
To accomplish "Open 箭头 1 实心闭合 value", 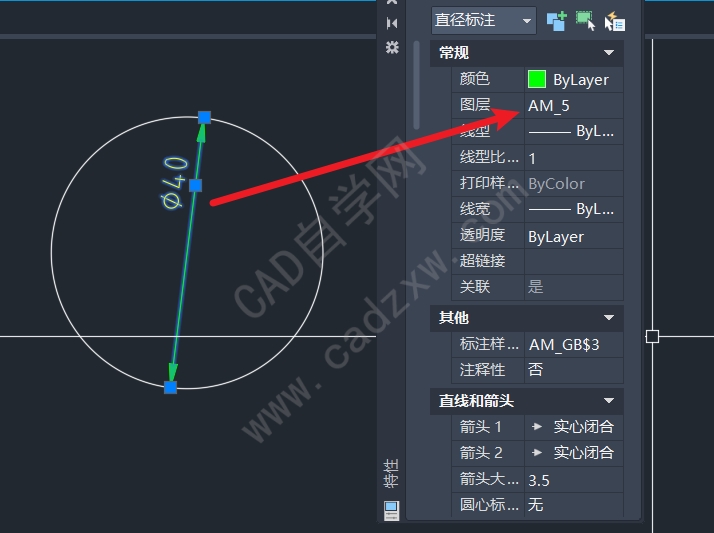I will pyautogui.click(x=574, y=427).
